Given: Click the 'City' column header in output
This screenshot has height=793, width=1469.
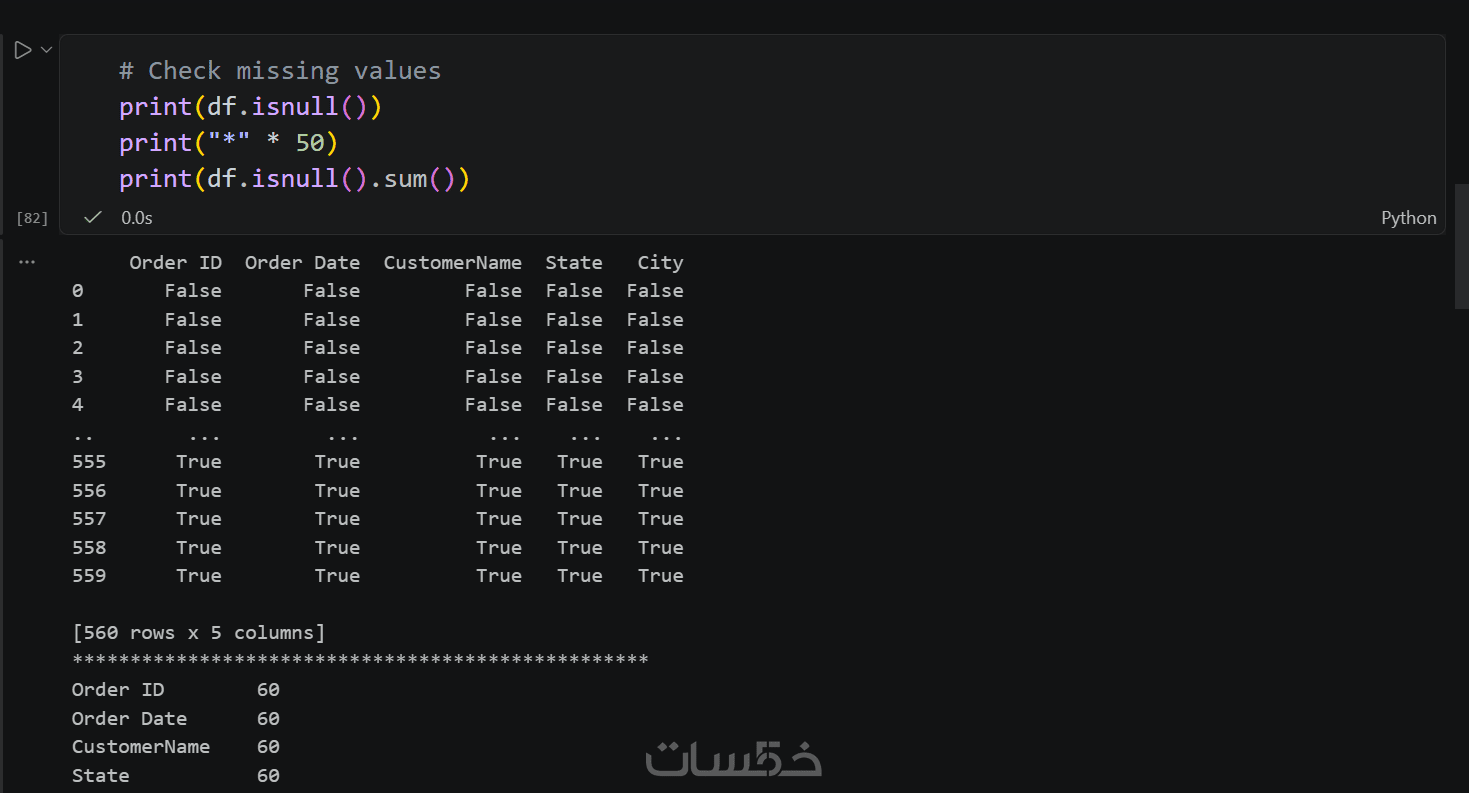Looking at the screenshot, I should point(660,263).
